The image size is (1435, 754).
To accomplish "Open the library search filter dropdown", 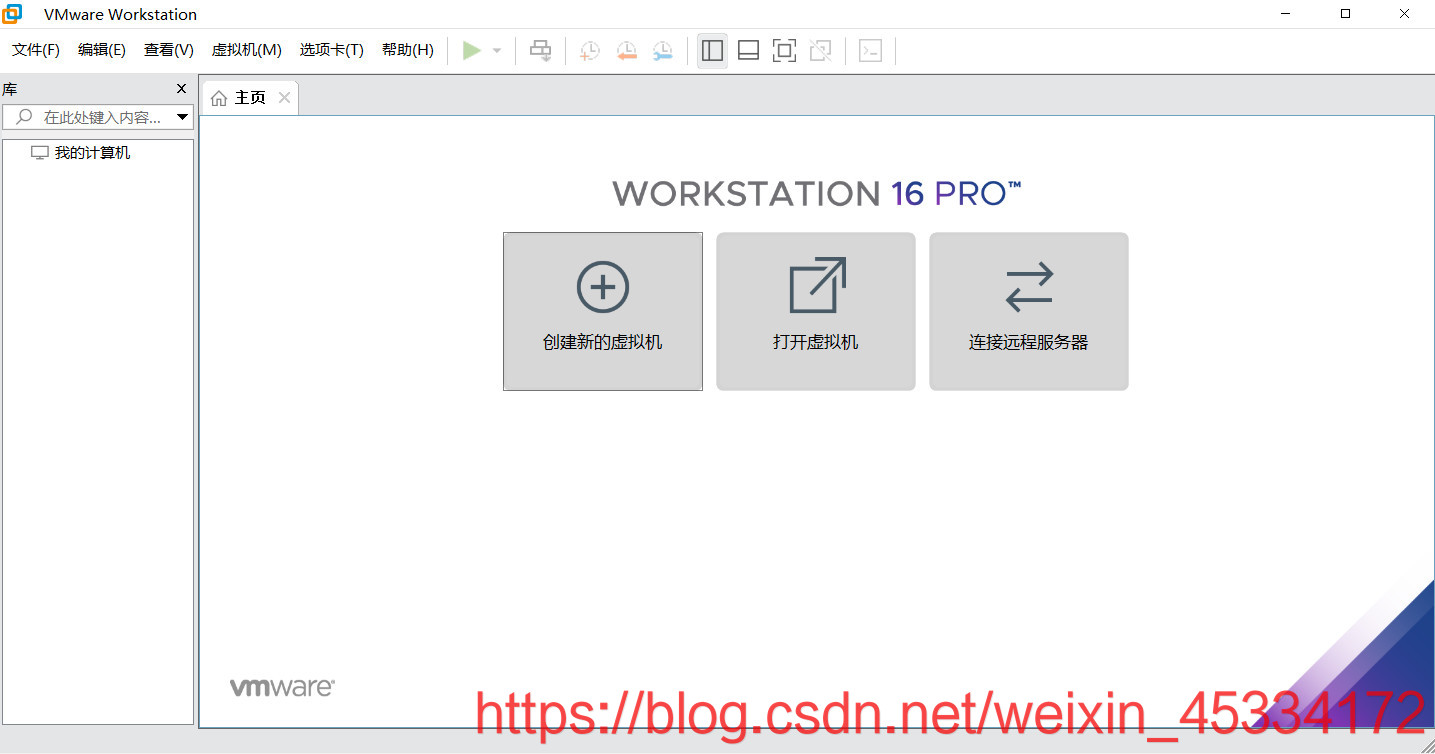I will [182, 117].
